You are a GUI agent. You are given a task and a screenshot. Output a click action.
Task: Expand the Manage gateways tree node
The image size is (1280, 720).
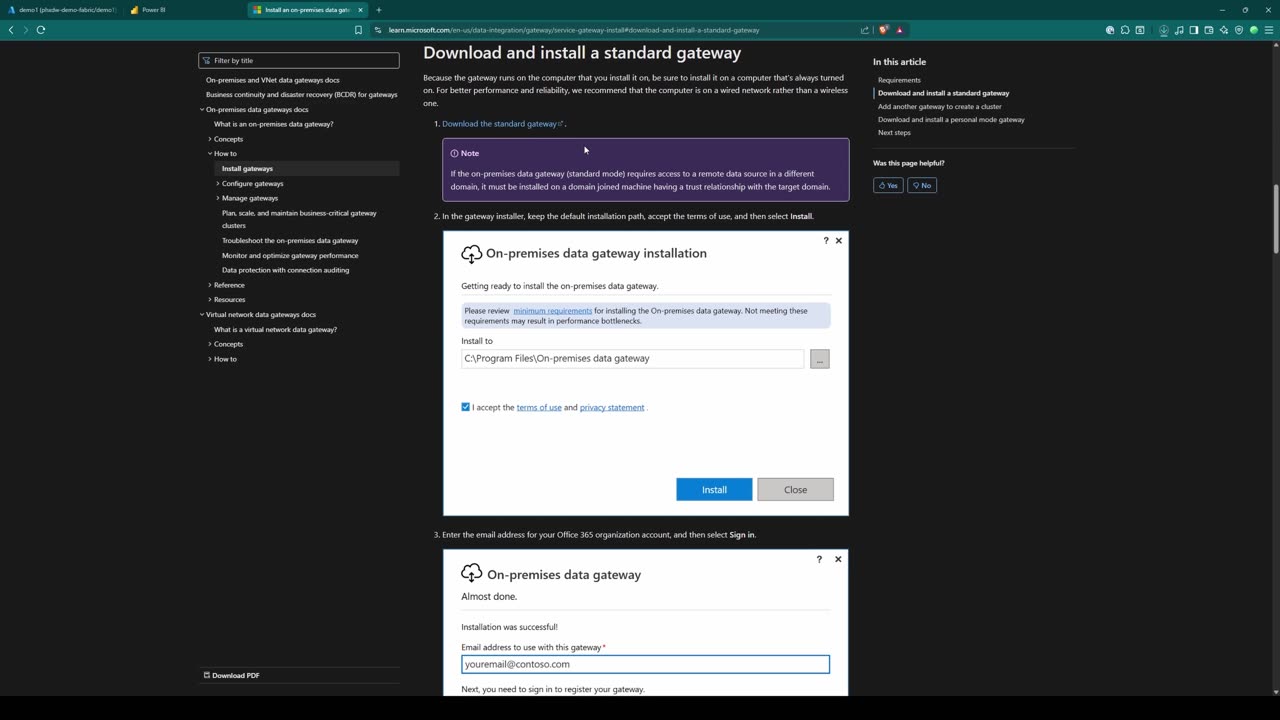pos(218,198)
